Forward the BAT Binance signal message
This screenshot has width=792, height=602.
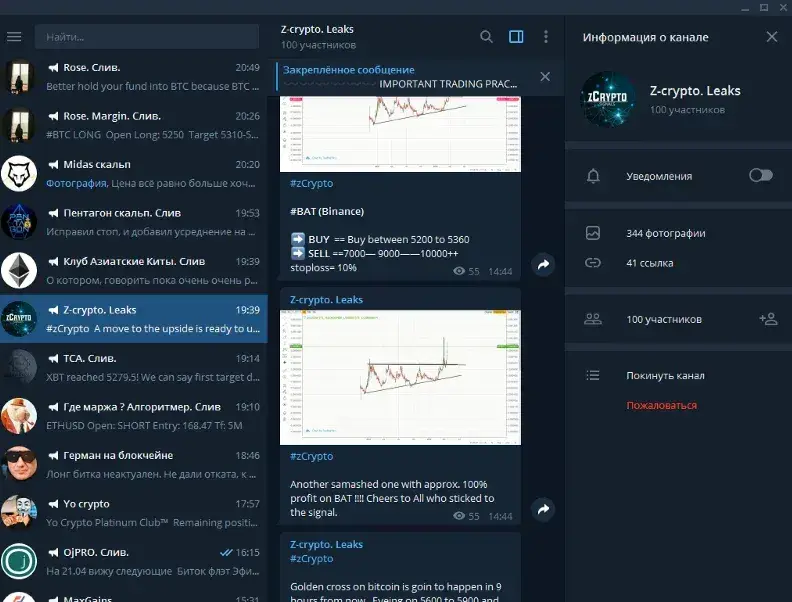tap(543, 265)
